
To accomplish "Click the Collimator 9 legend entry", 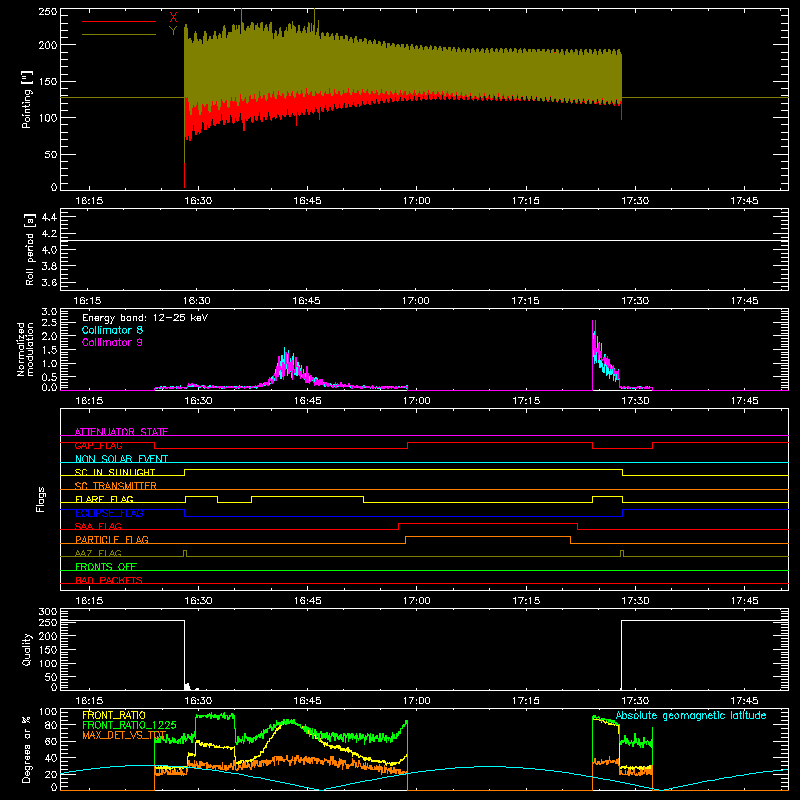I will click(112, 342).
